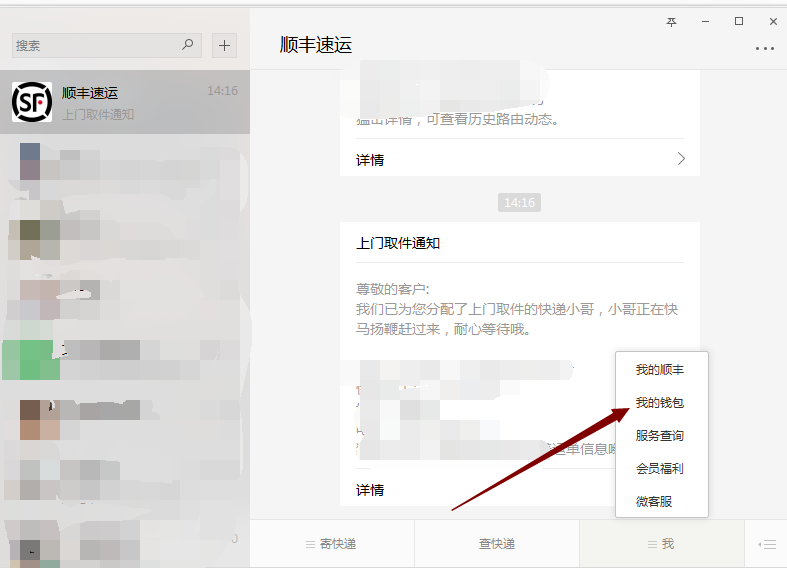Focus the 搜索 search input field

point(95,45)
